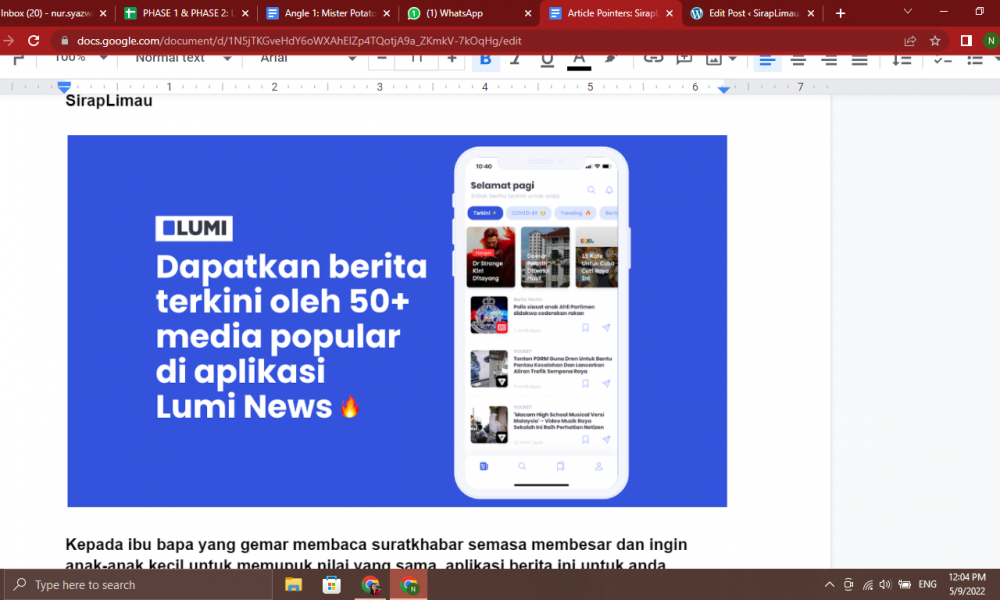Open the Normal text styles dropdown
This screenshot has height=600, width=1000.
point(182,59)
